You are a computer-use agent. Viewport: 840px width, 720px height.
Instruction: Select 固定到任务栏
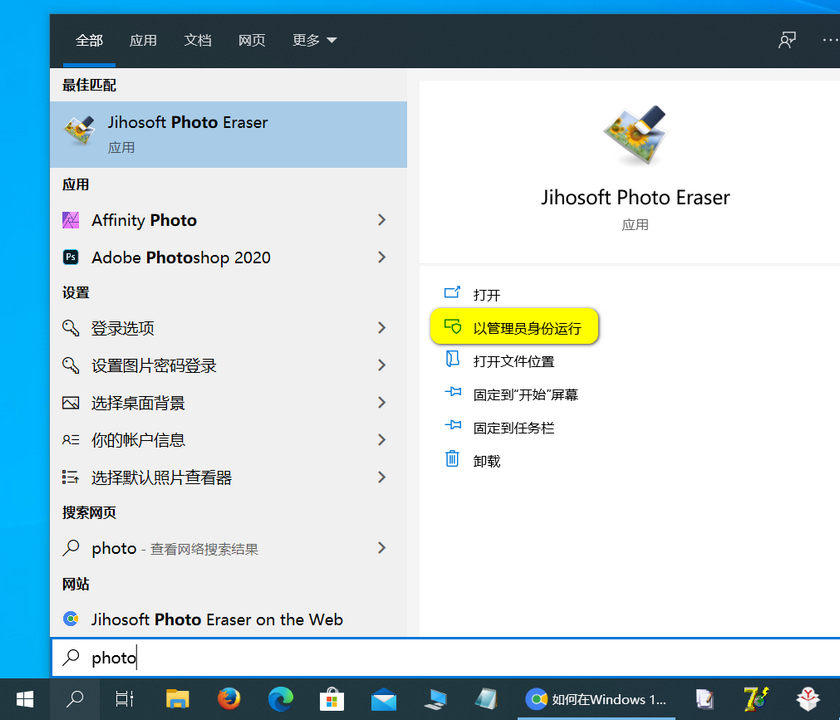(514, 428)
